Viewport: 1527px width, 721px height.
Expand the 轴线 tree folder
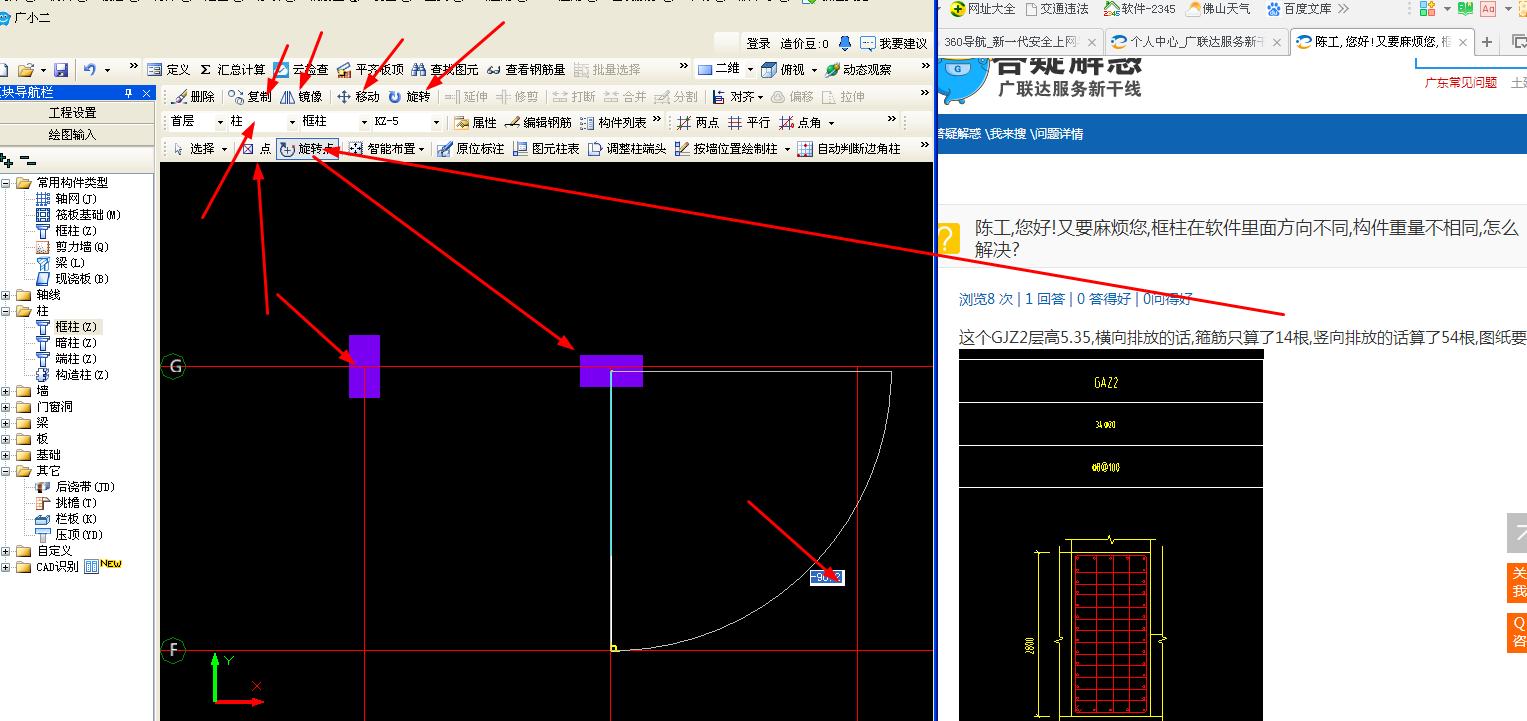point(7,295)
